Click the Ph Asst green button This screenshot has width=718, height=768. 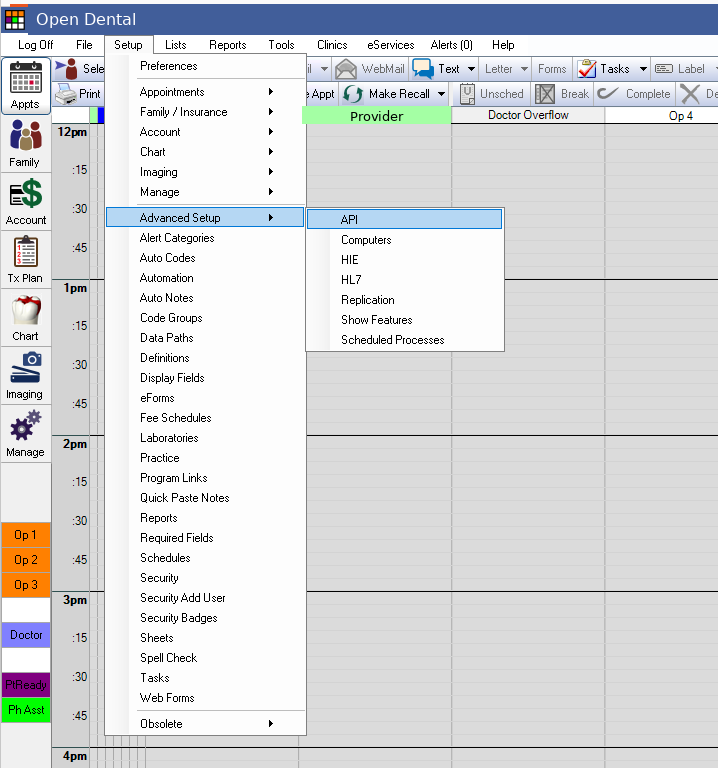(26, 710)
